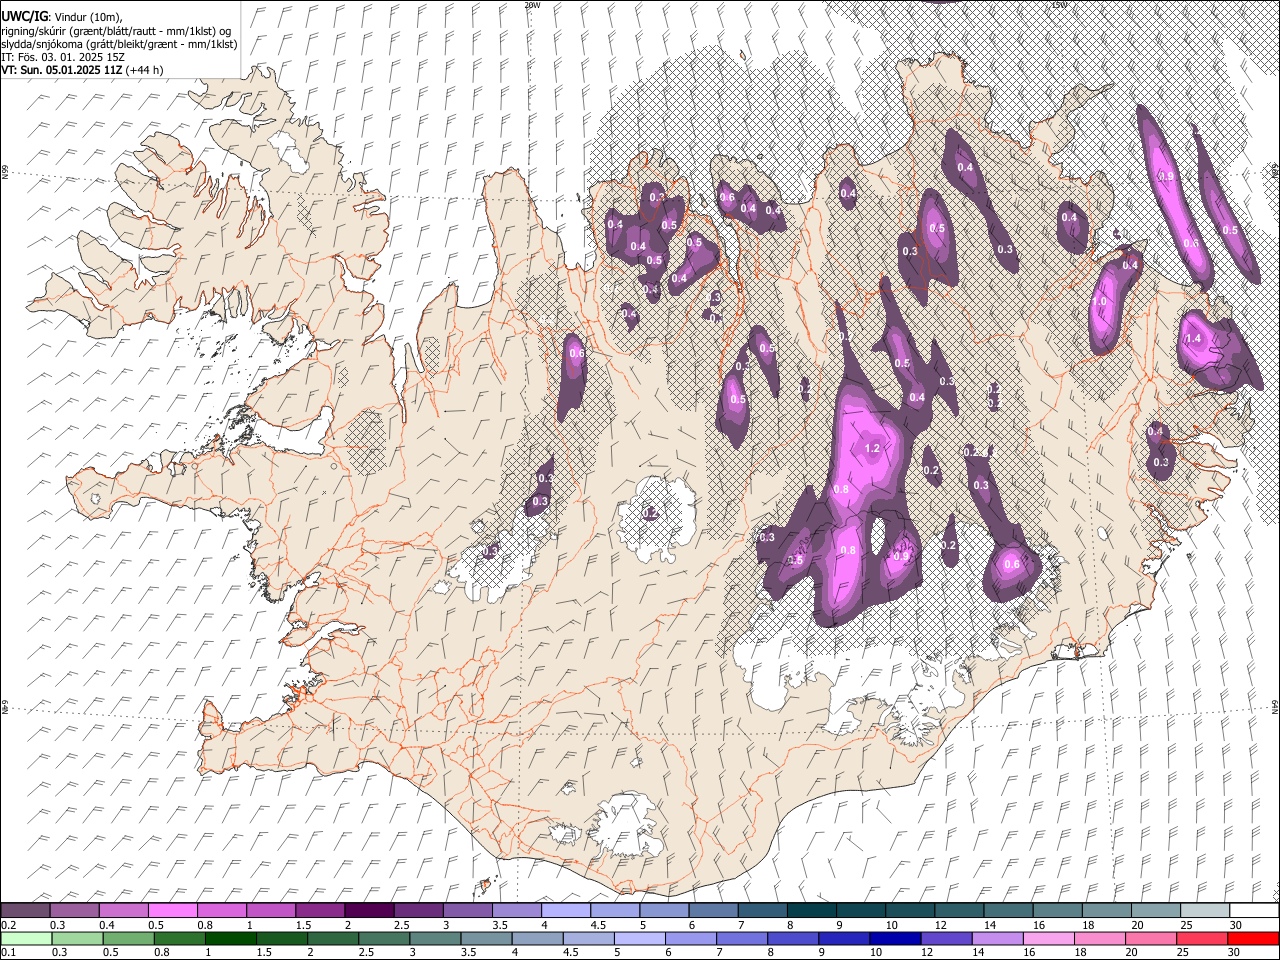1280x960 pixels.
Task: Click the "4.5" label in the purple legend row
Action: [x=598, y=924]
